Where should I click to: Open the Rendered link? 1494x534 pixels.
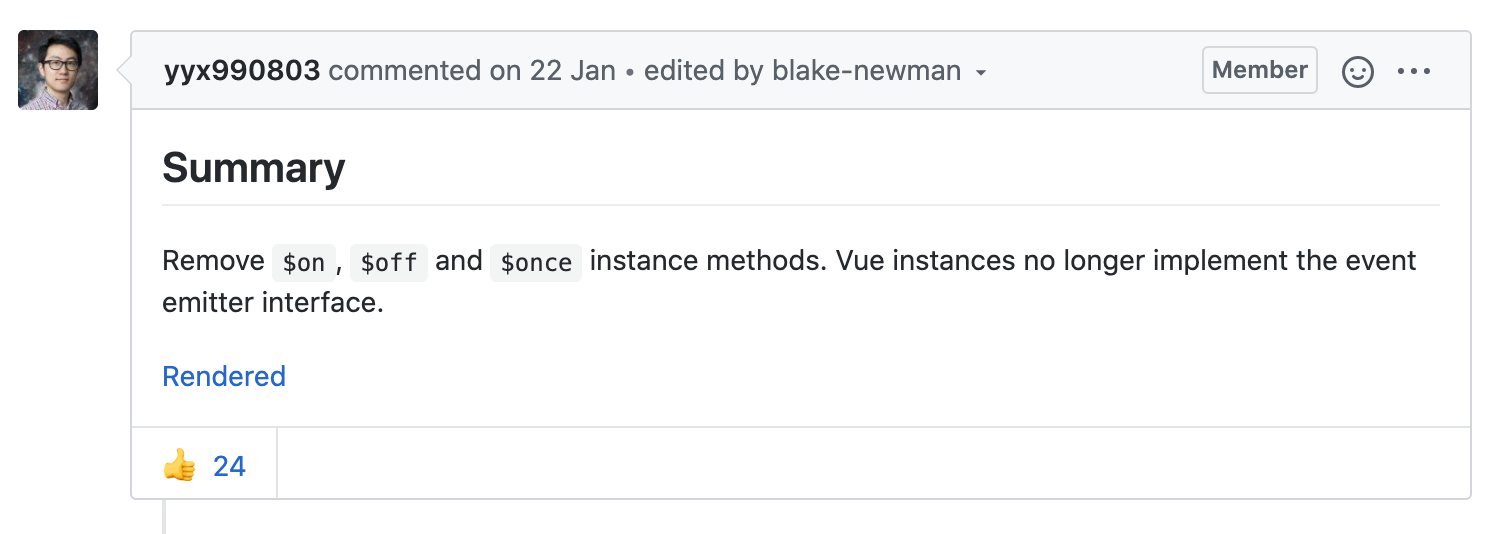[x=224, y=376]
